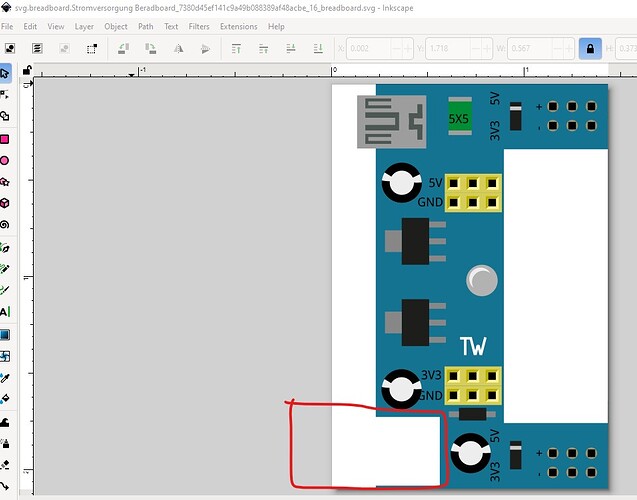Increase Y value with plus button

tap(487, 48)
